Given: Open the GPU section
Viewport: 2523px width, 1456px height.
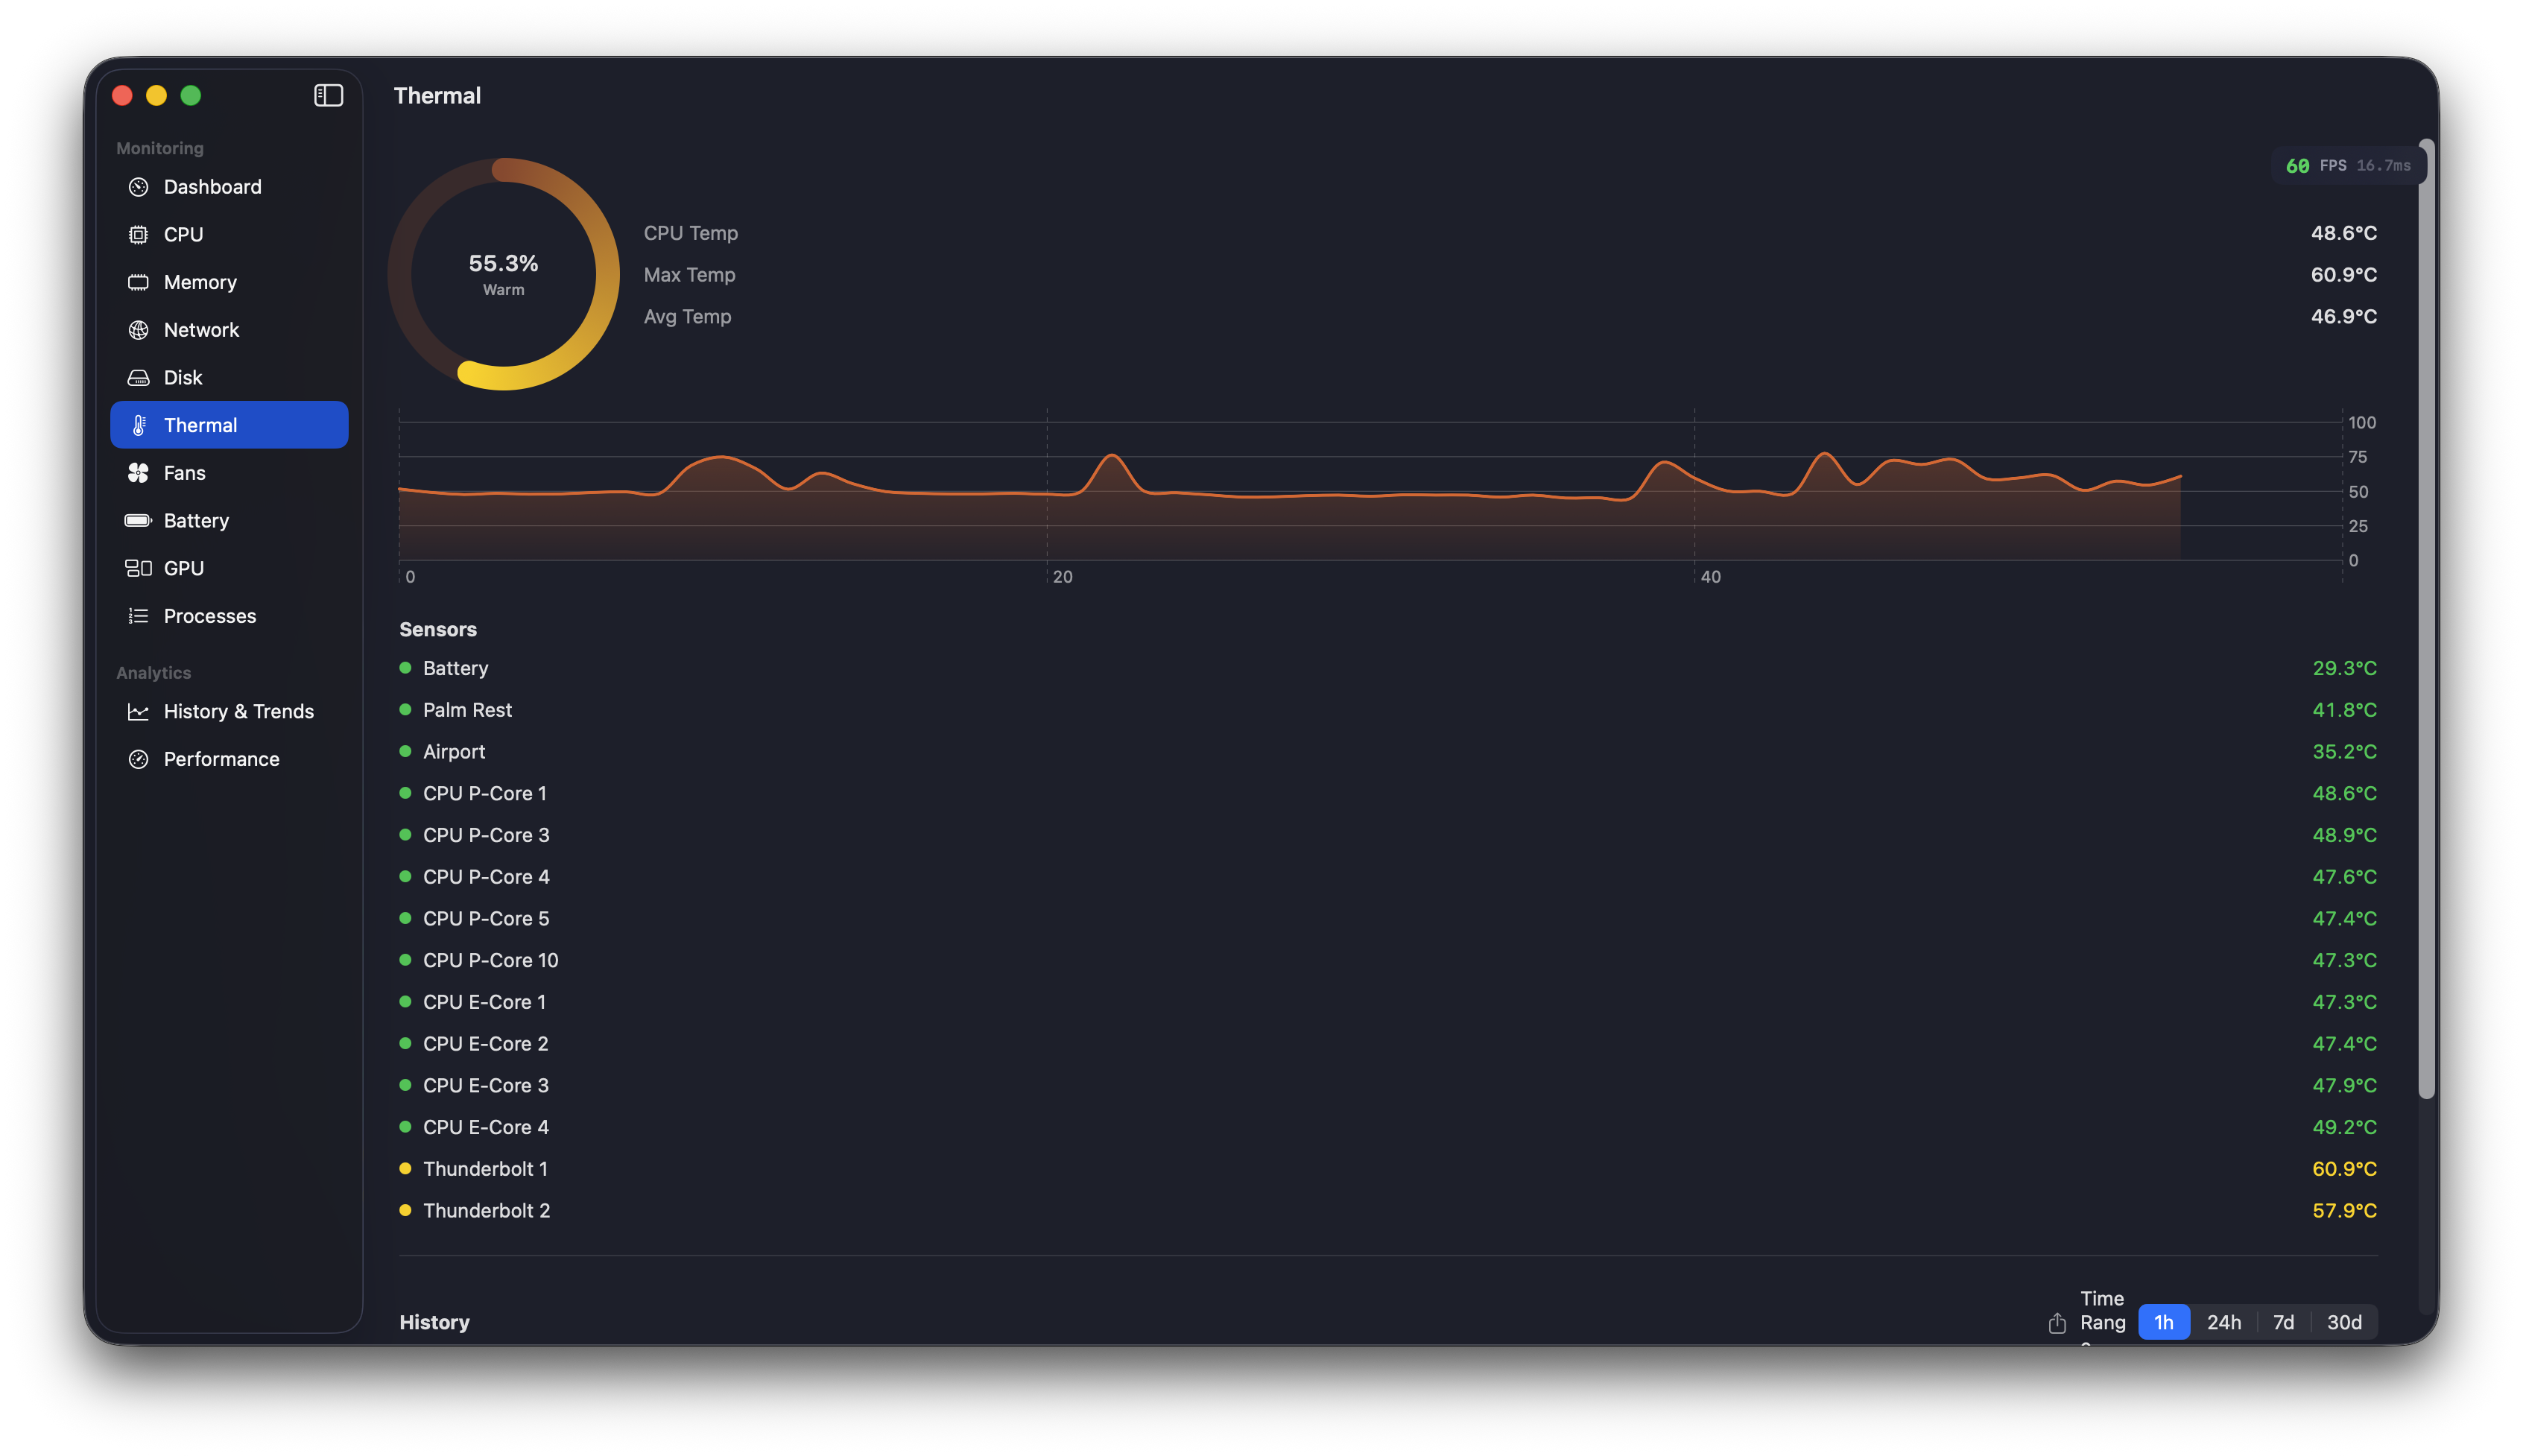Looking at the screenshot, I should (x=184, y=568).
